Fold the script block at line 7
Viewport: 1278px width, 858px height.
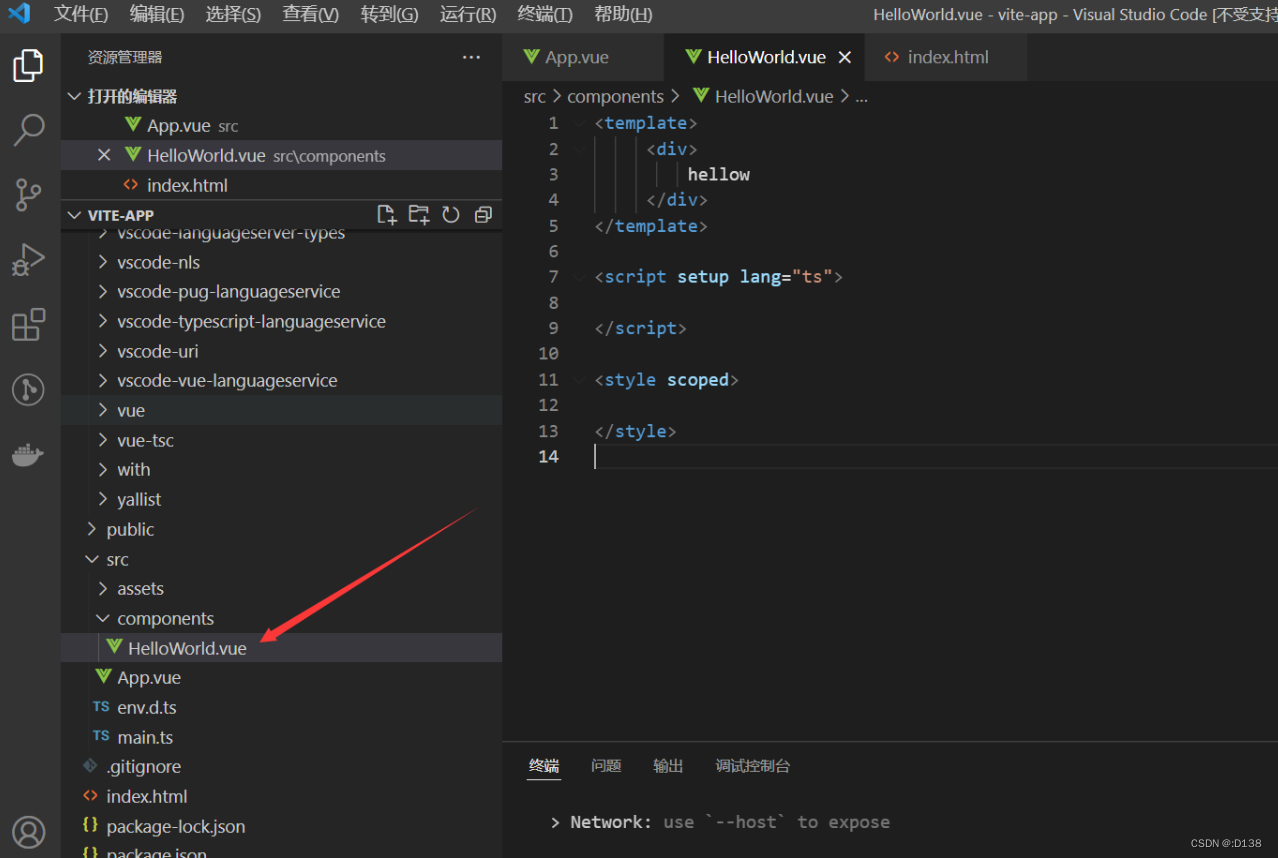(579, 277)
